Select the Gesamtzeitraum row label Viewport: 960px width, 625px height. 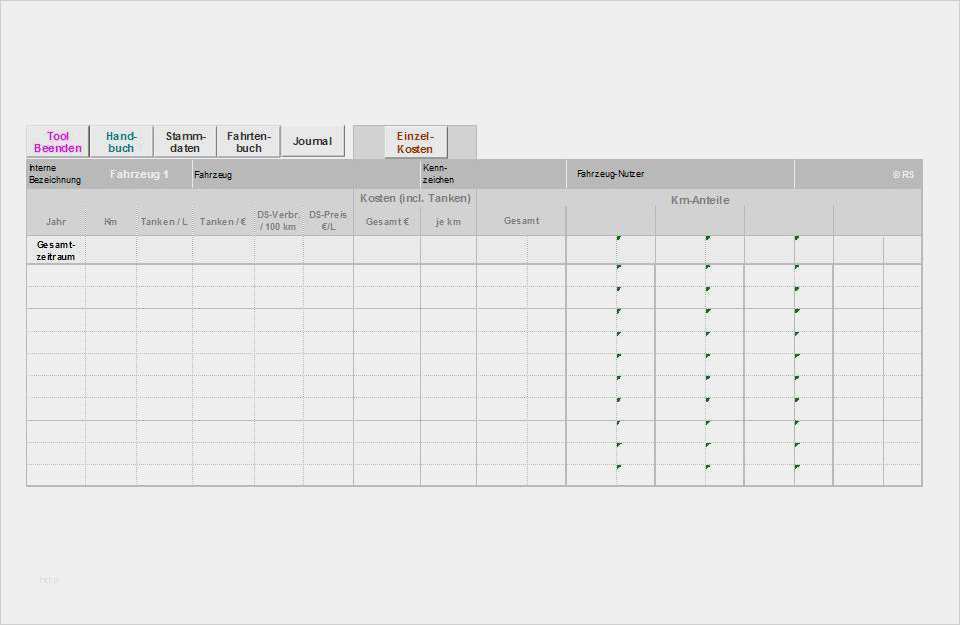56,250
